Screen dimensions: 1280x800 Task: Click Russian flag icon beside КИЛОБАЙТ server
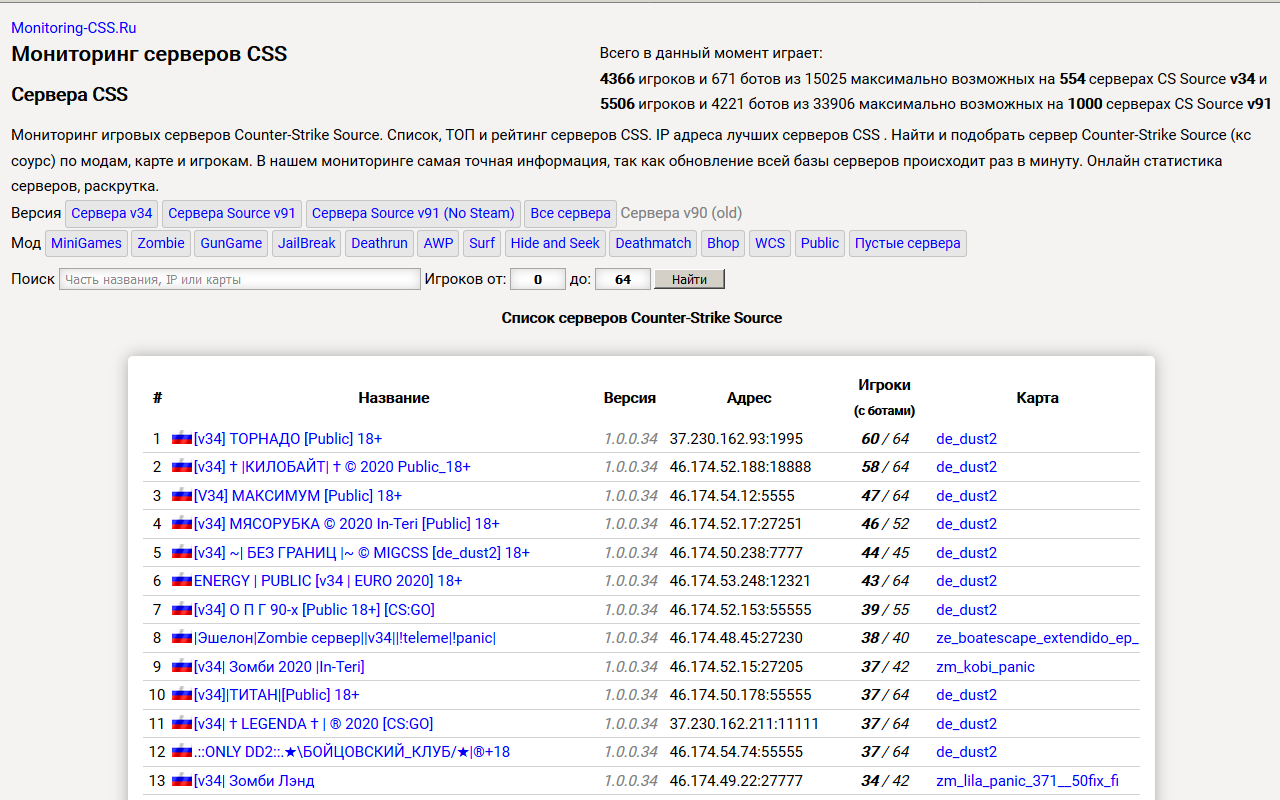[x=182, y=467]
